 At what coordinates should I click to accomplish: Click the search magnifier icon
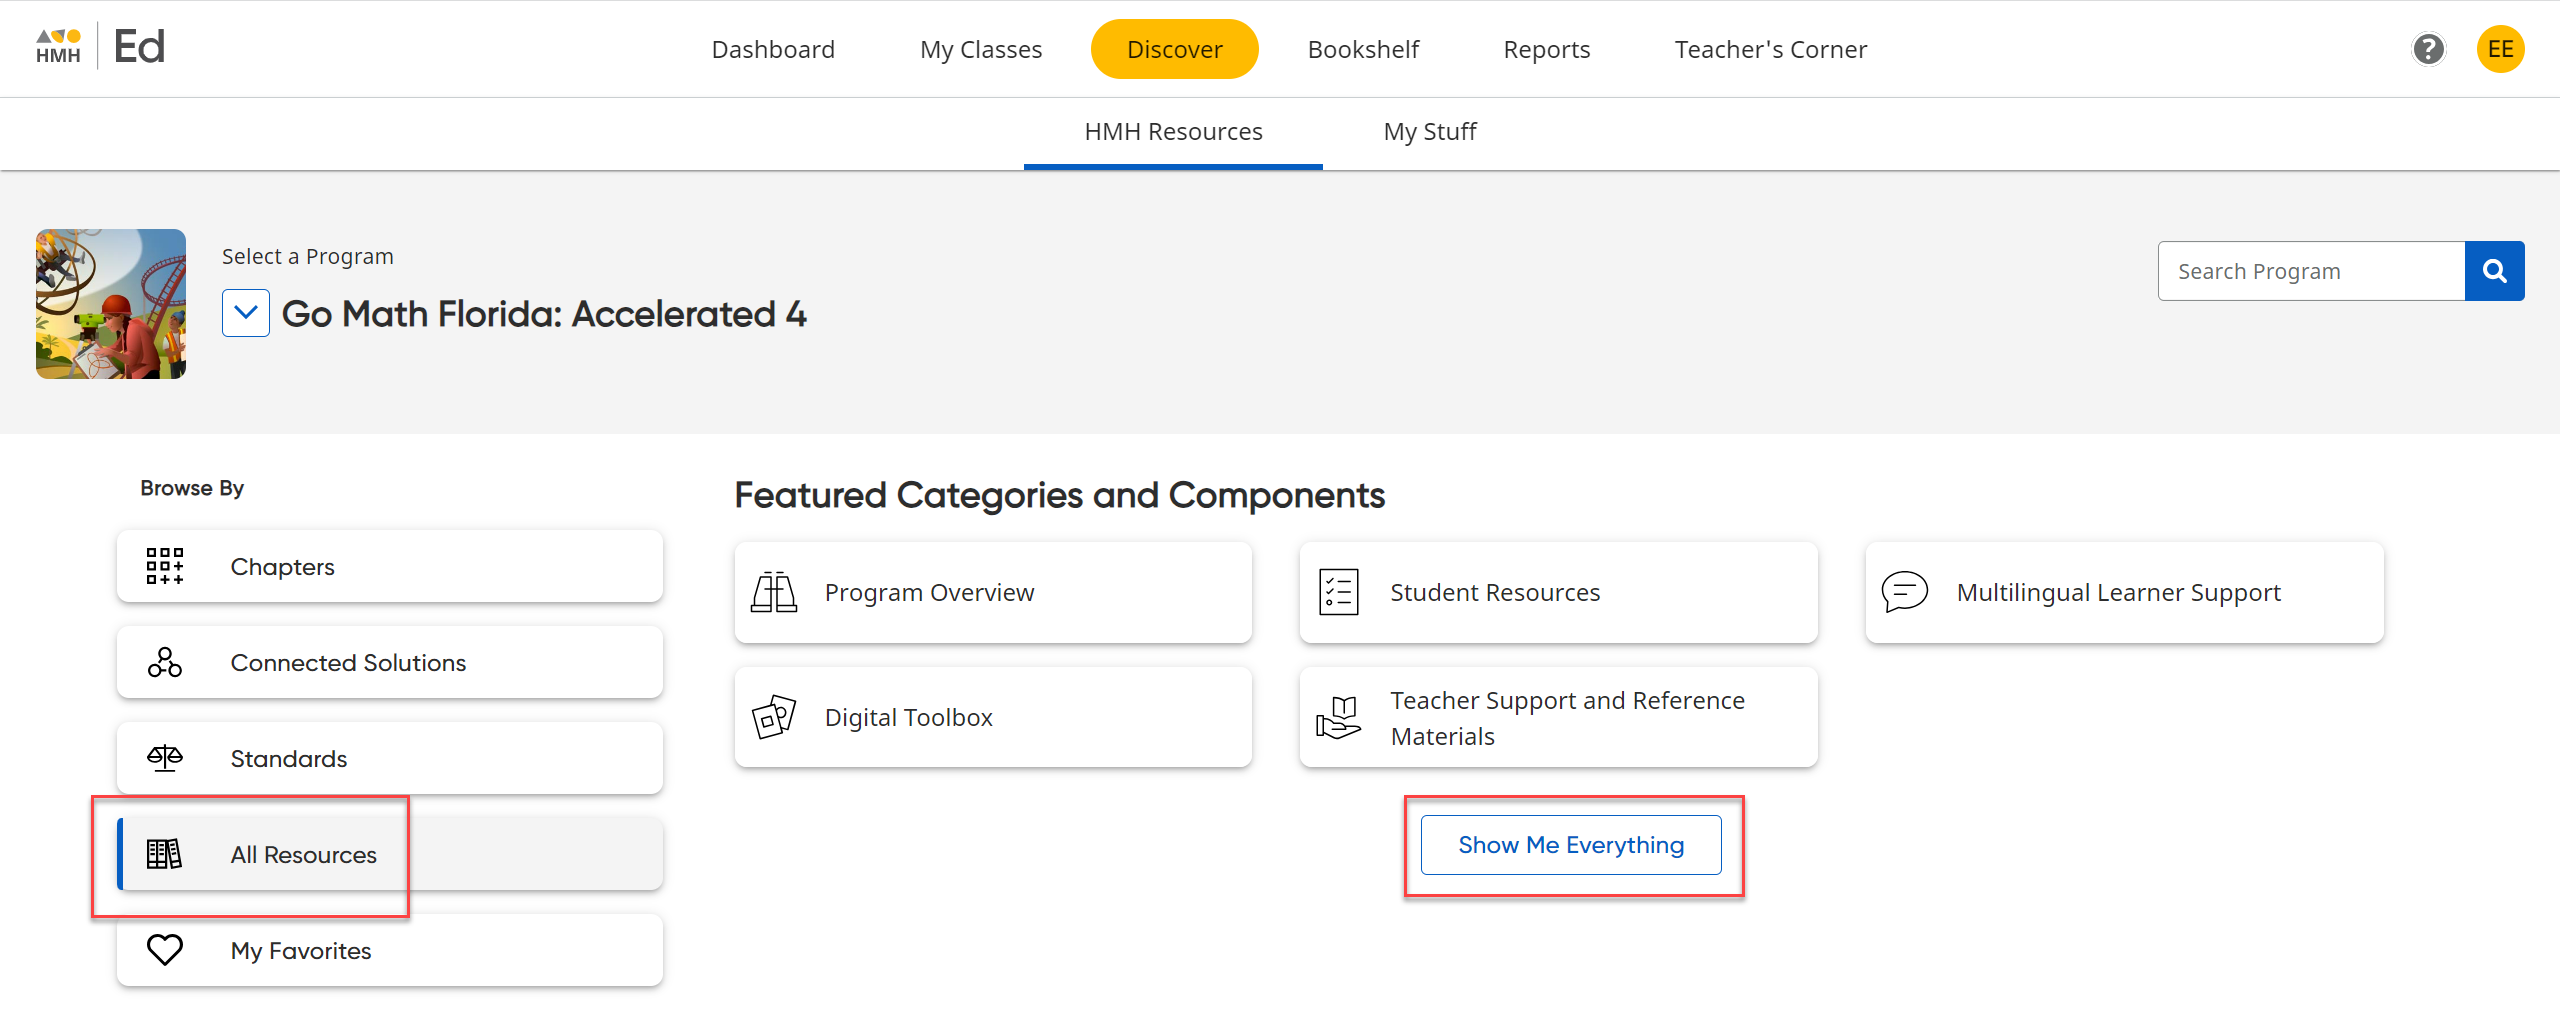(2494, 270)
